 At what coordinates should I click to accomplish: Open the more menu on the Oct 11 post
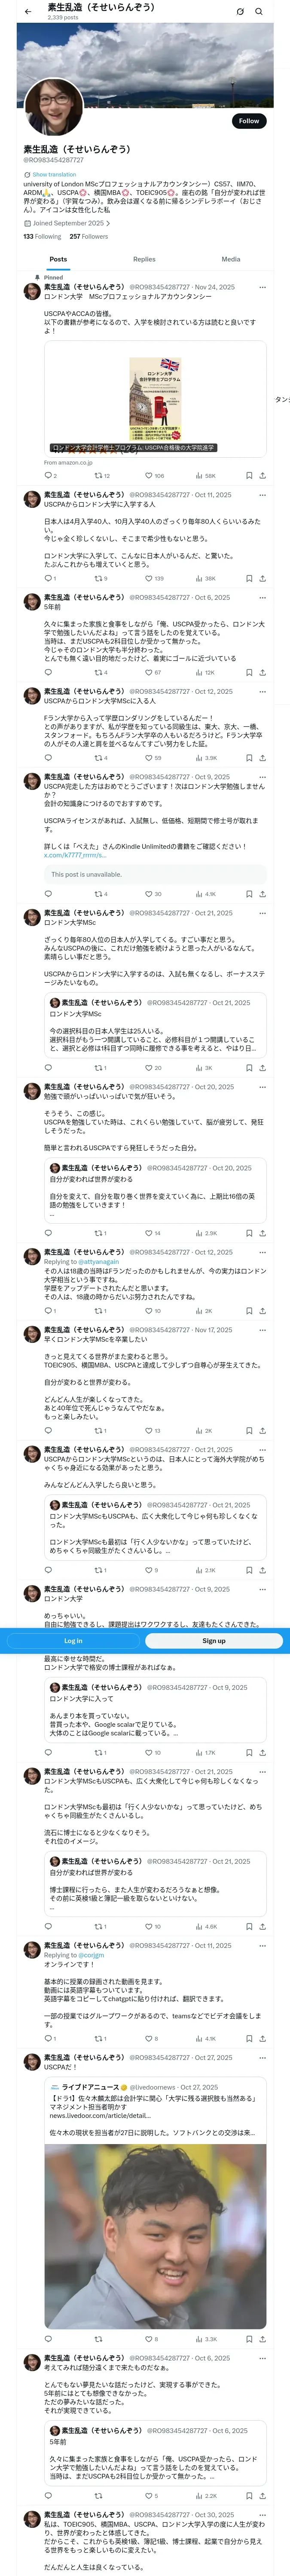(262, 495)
